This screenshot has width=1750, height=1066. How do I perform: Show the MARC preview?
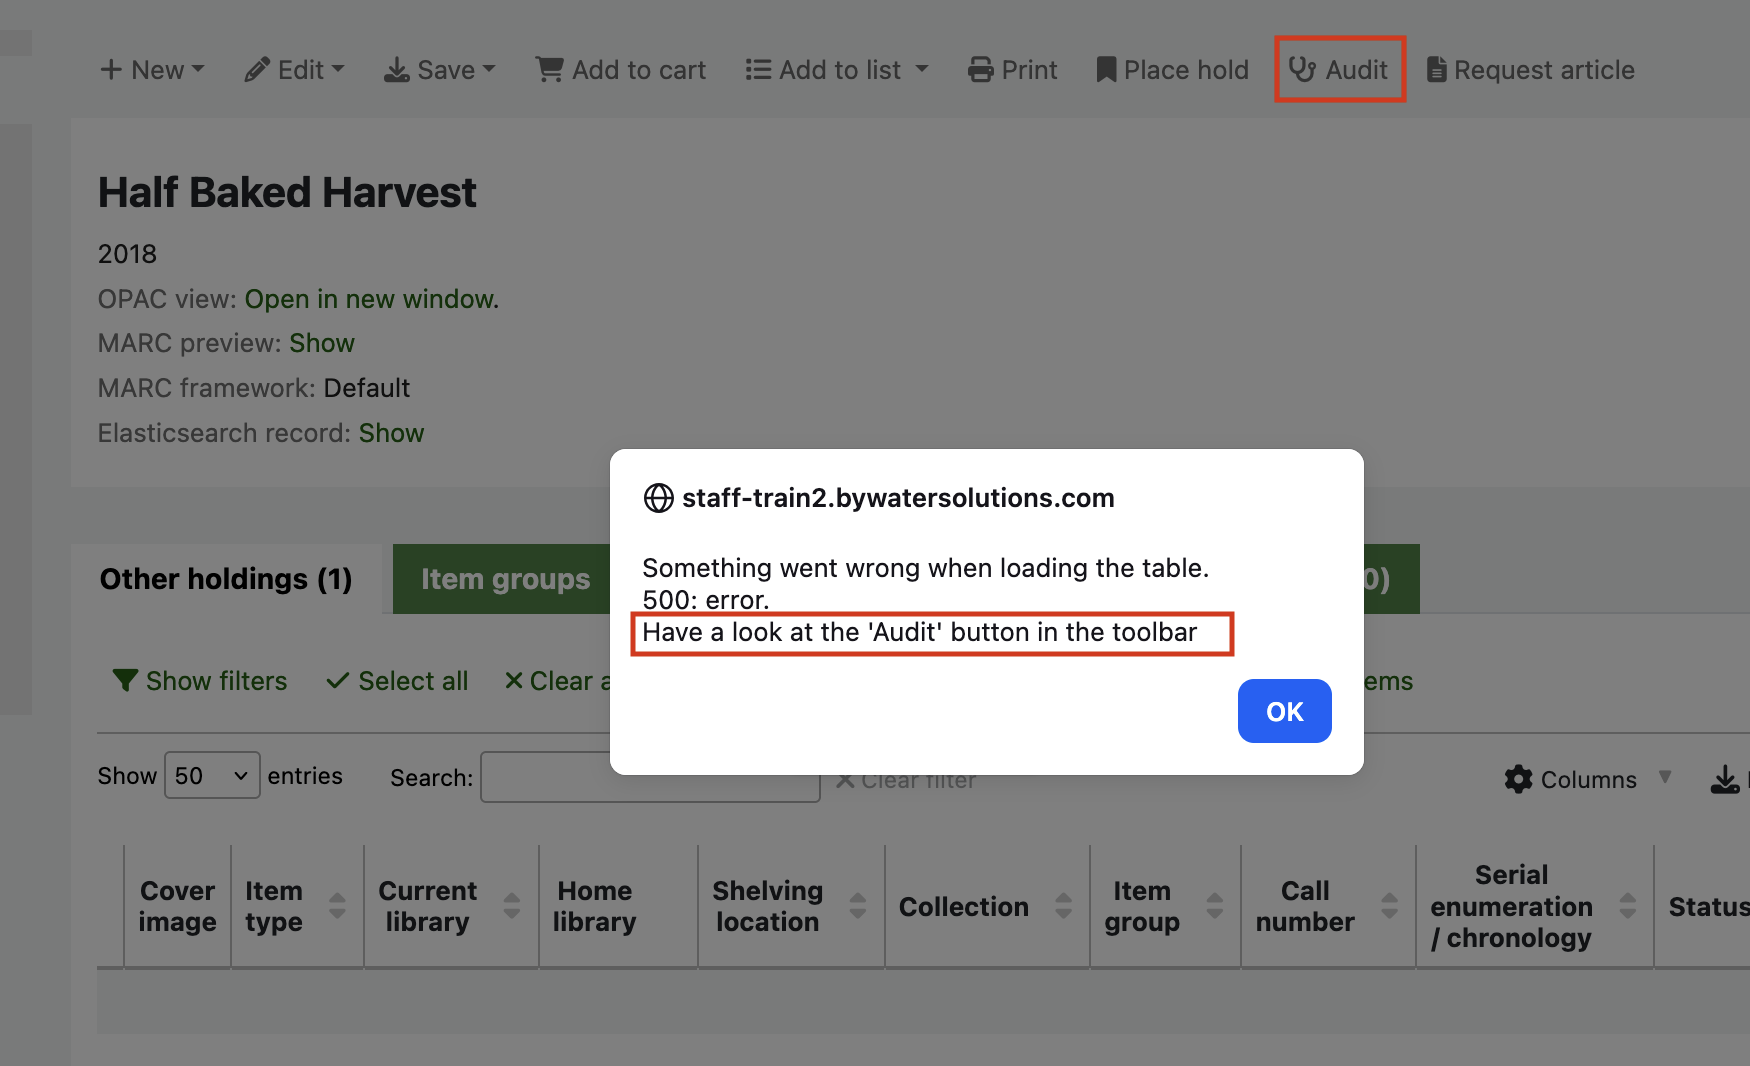click(321, 343)
